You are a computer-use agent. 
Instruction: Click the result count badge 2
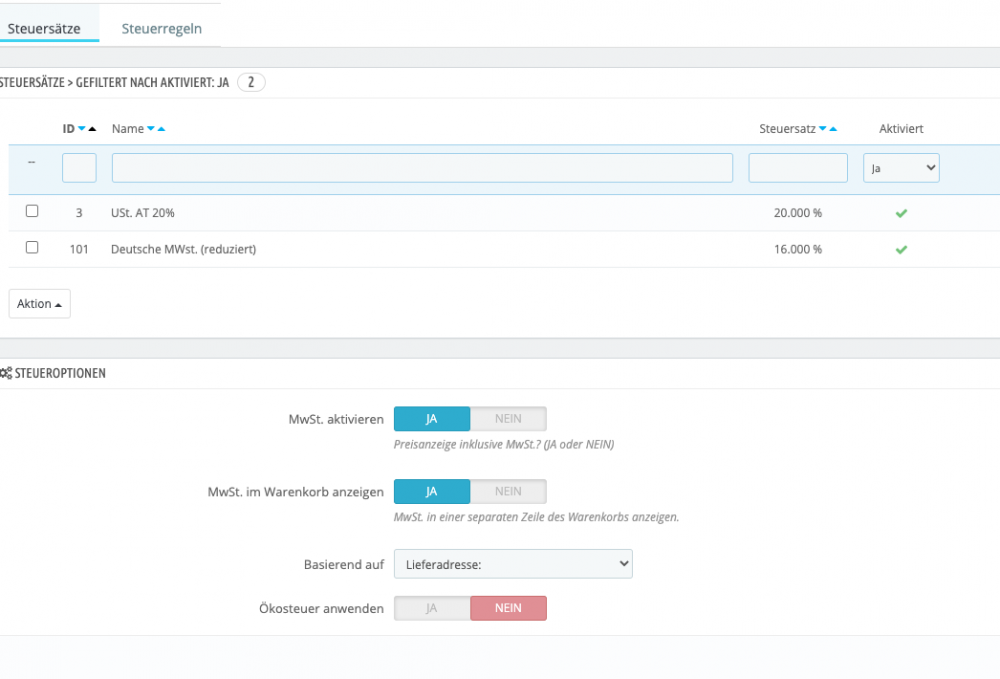pos(251,82)
